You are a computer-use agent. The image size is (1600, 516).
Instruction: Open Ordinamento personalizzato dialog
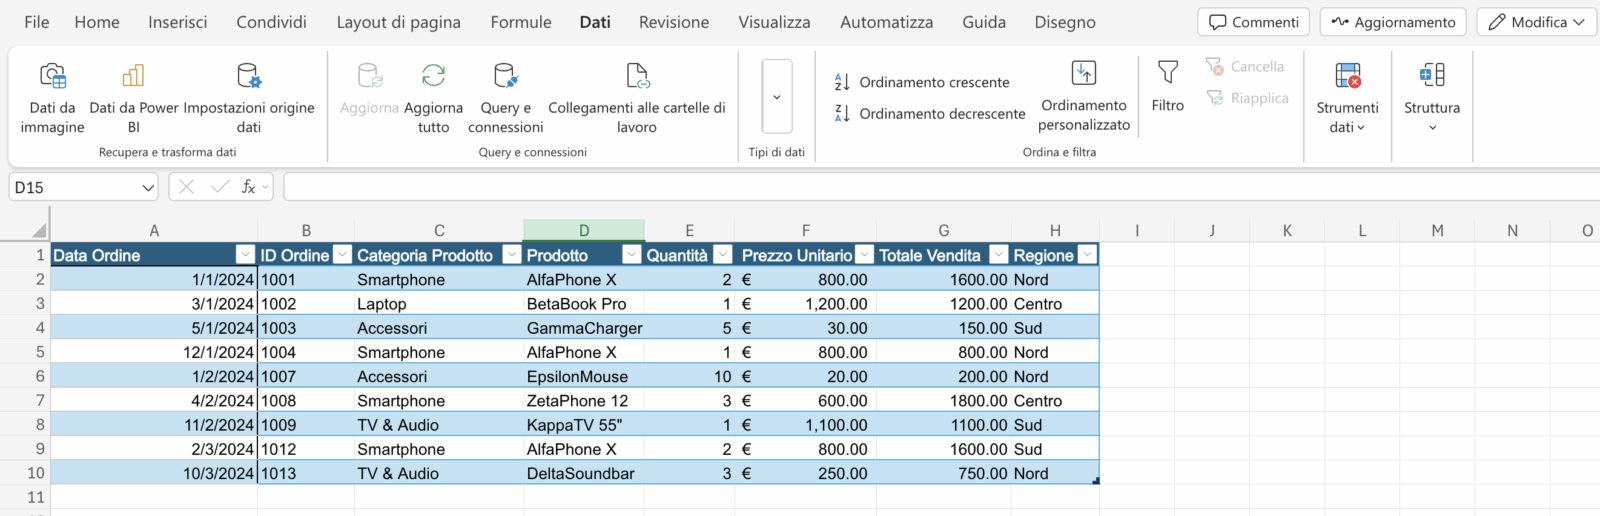1084,74
